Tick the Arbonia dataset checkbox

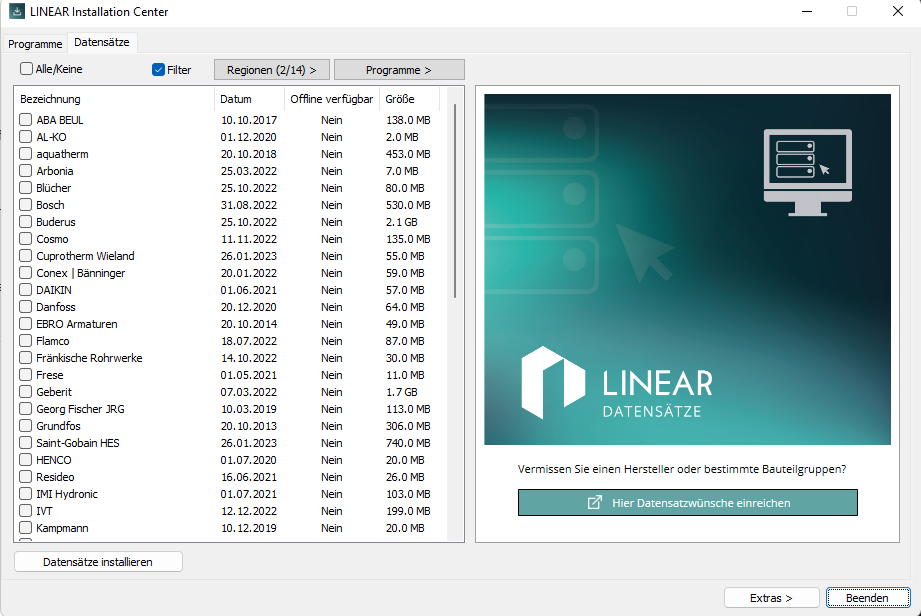tap(26, 171)
